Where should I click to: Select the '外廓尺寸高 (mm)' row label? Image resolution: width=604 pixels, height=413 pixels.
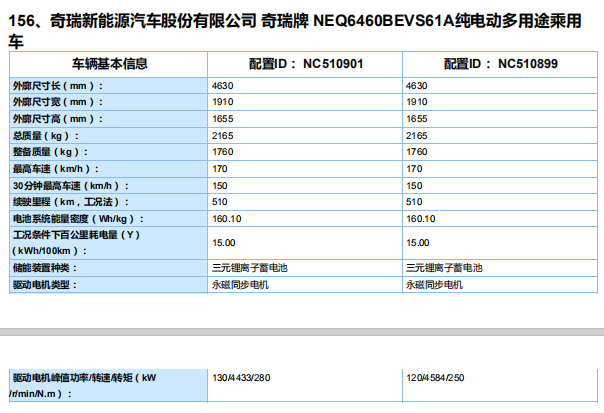(x=58, y=119)
